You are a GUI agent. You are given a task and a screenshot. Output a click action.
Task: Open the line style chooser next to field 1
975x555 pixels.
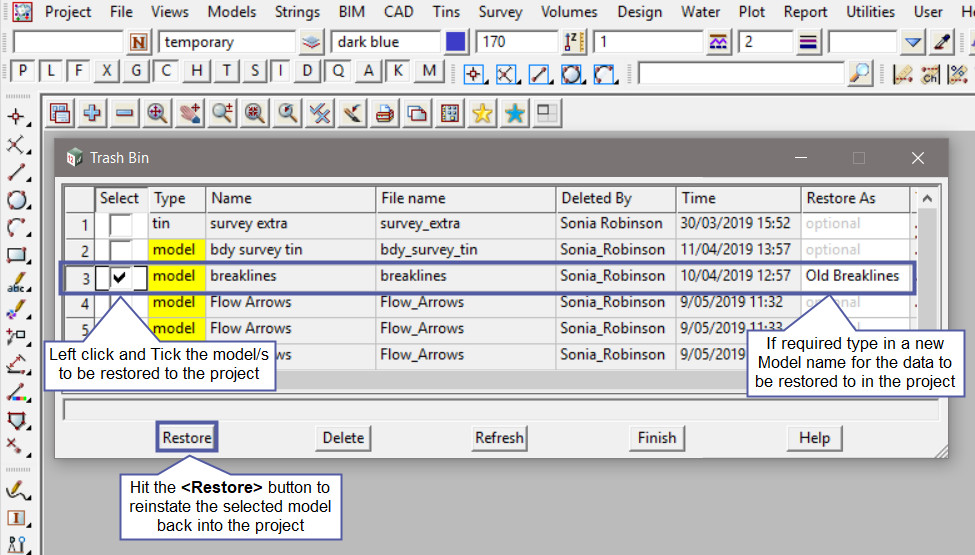click(x=719, y=42)
